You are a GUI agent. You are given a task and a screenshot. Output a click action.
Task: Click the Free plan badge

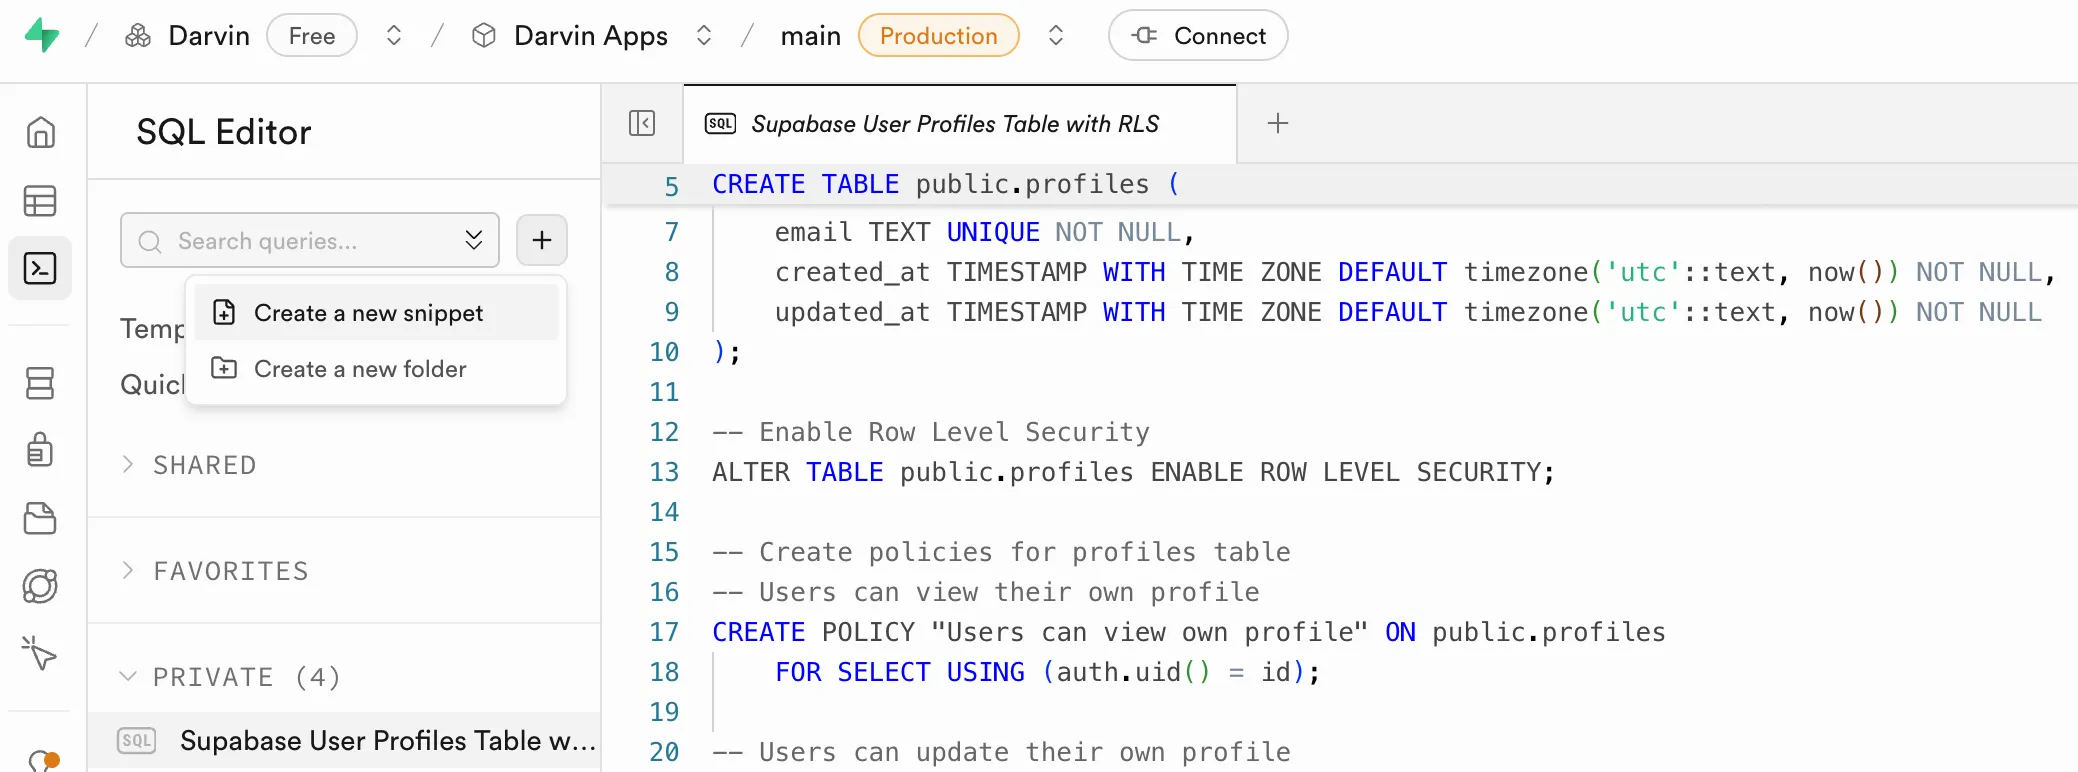tap(312, 36)
